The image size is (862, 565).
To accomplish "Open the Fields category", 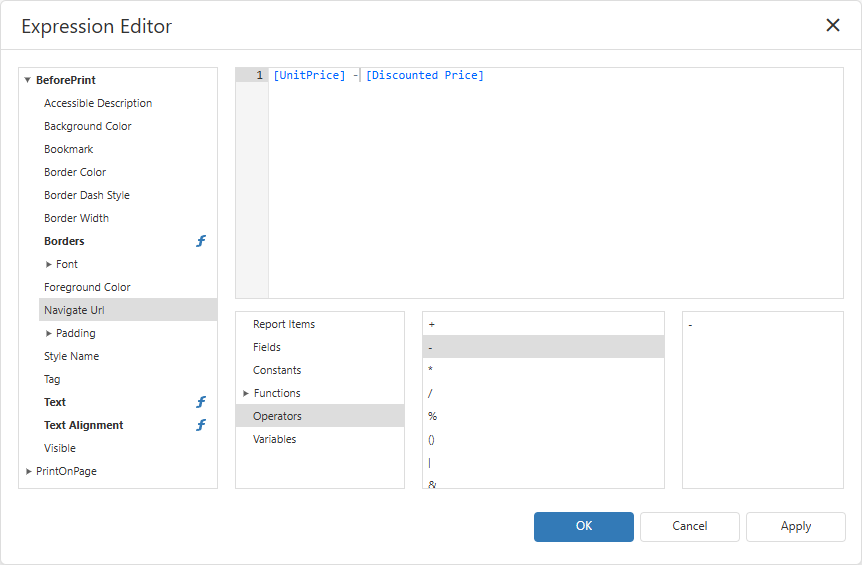I will (320, 347).
